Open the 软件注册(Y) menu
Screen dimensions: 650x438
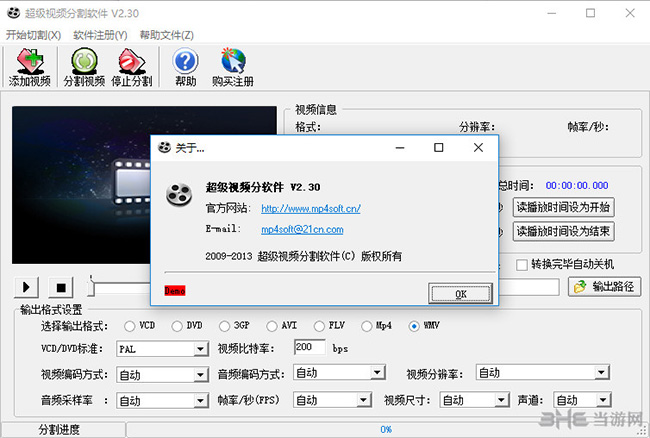coord(100,35)
